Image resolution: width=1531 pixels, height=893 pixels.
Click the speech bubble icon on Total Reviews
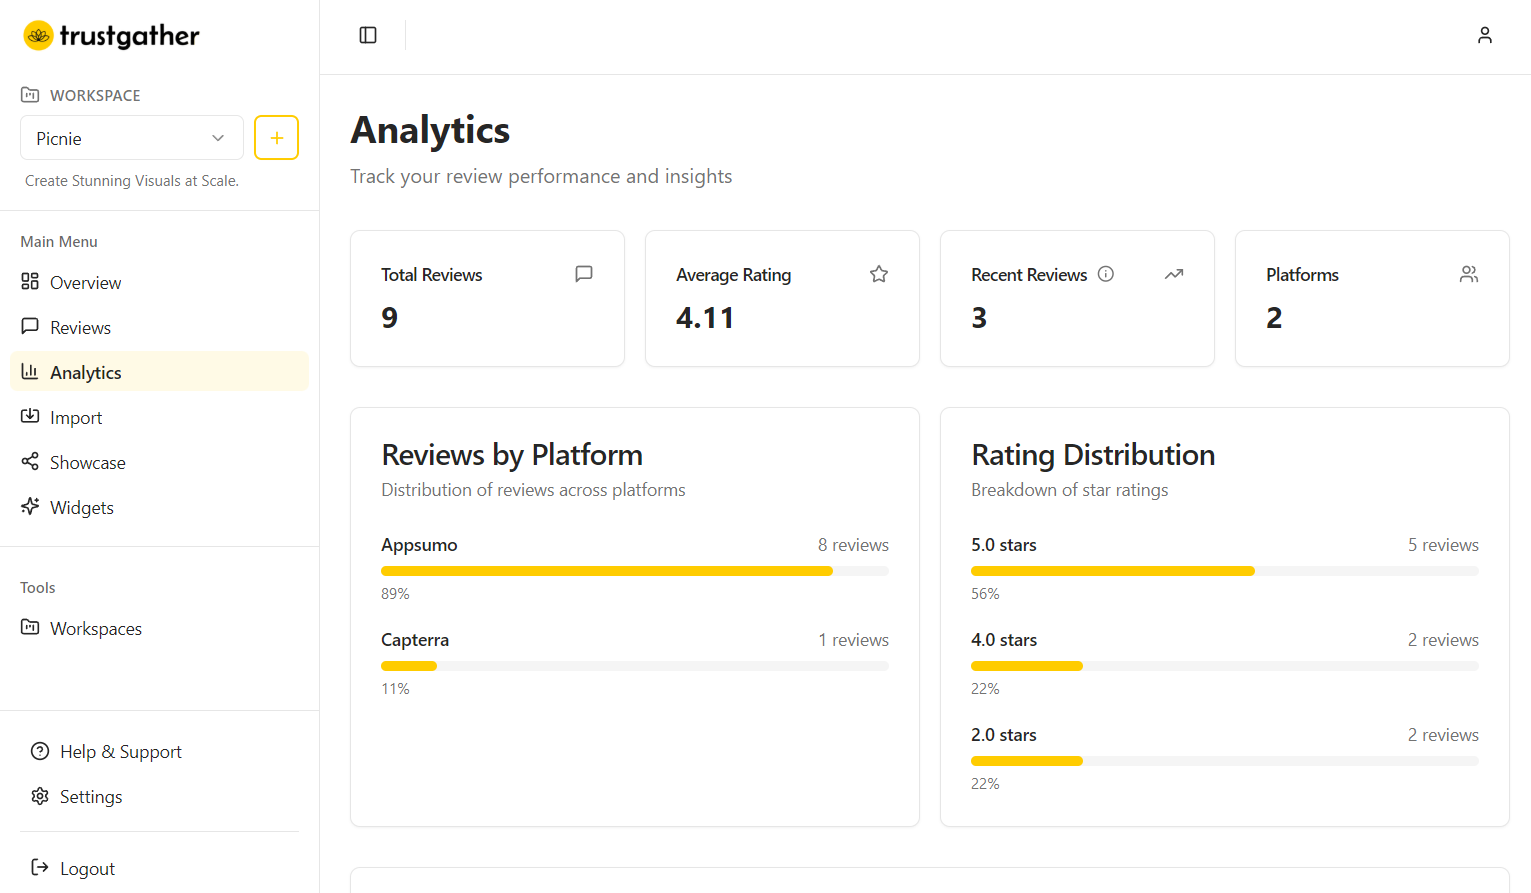point(584,274)
